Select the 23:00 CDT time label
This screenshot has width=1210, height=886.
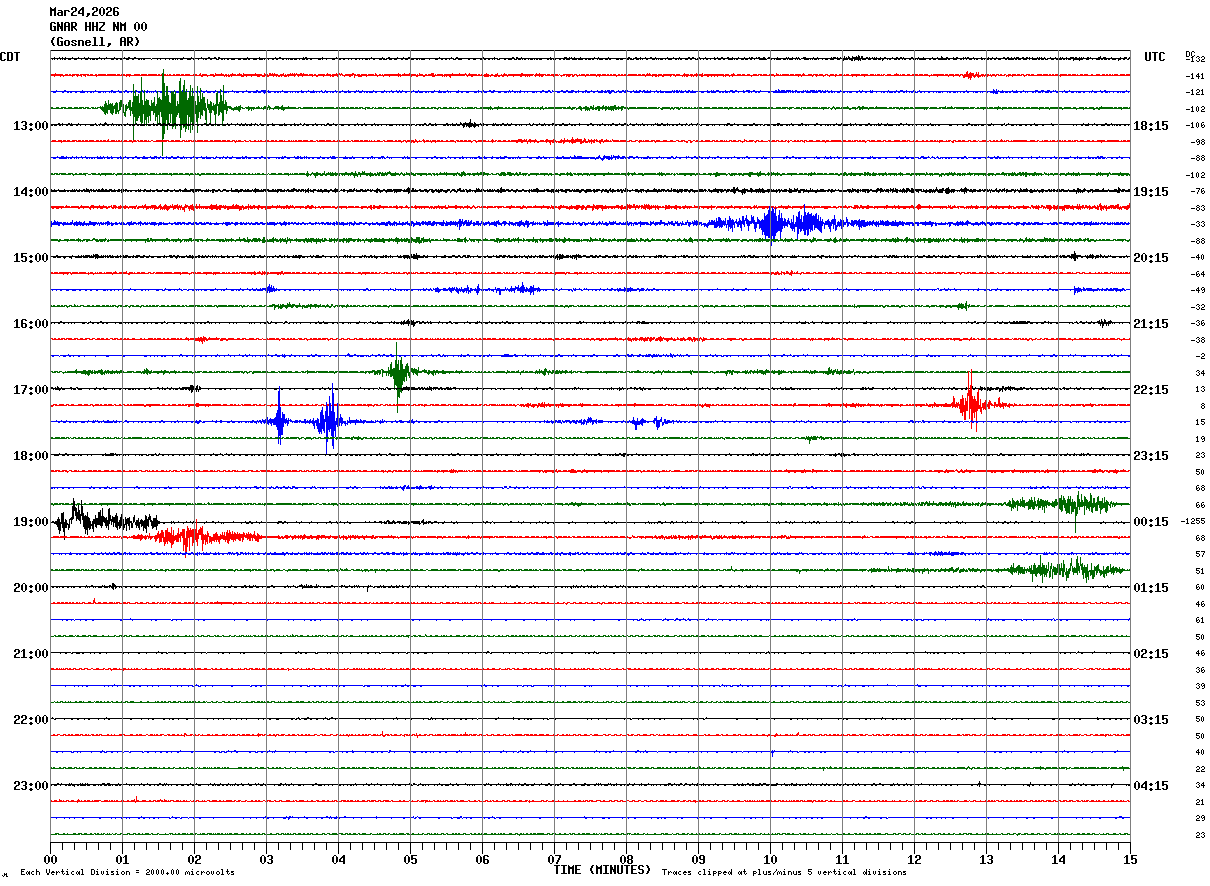30,786
